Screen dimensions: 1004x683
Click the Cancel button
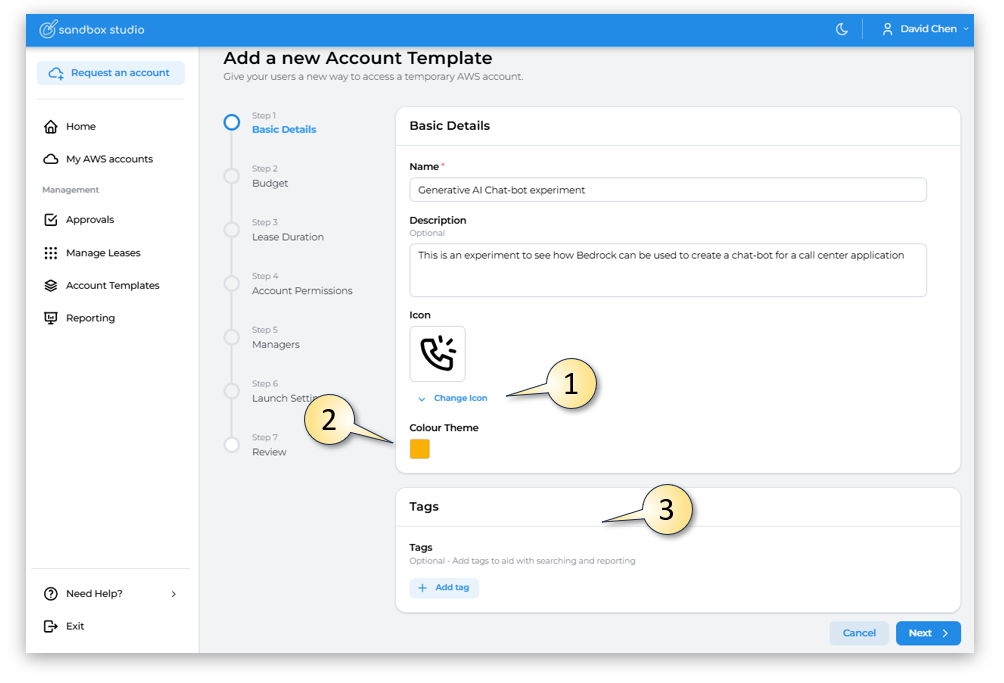tap(858, 633)
